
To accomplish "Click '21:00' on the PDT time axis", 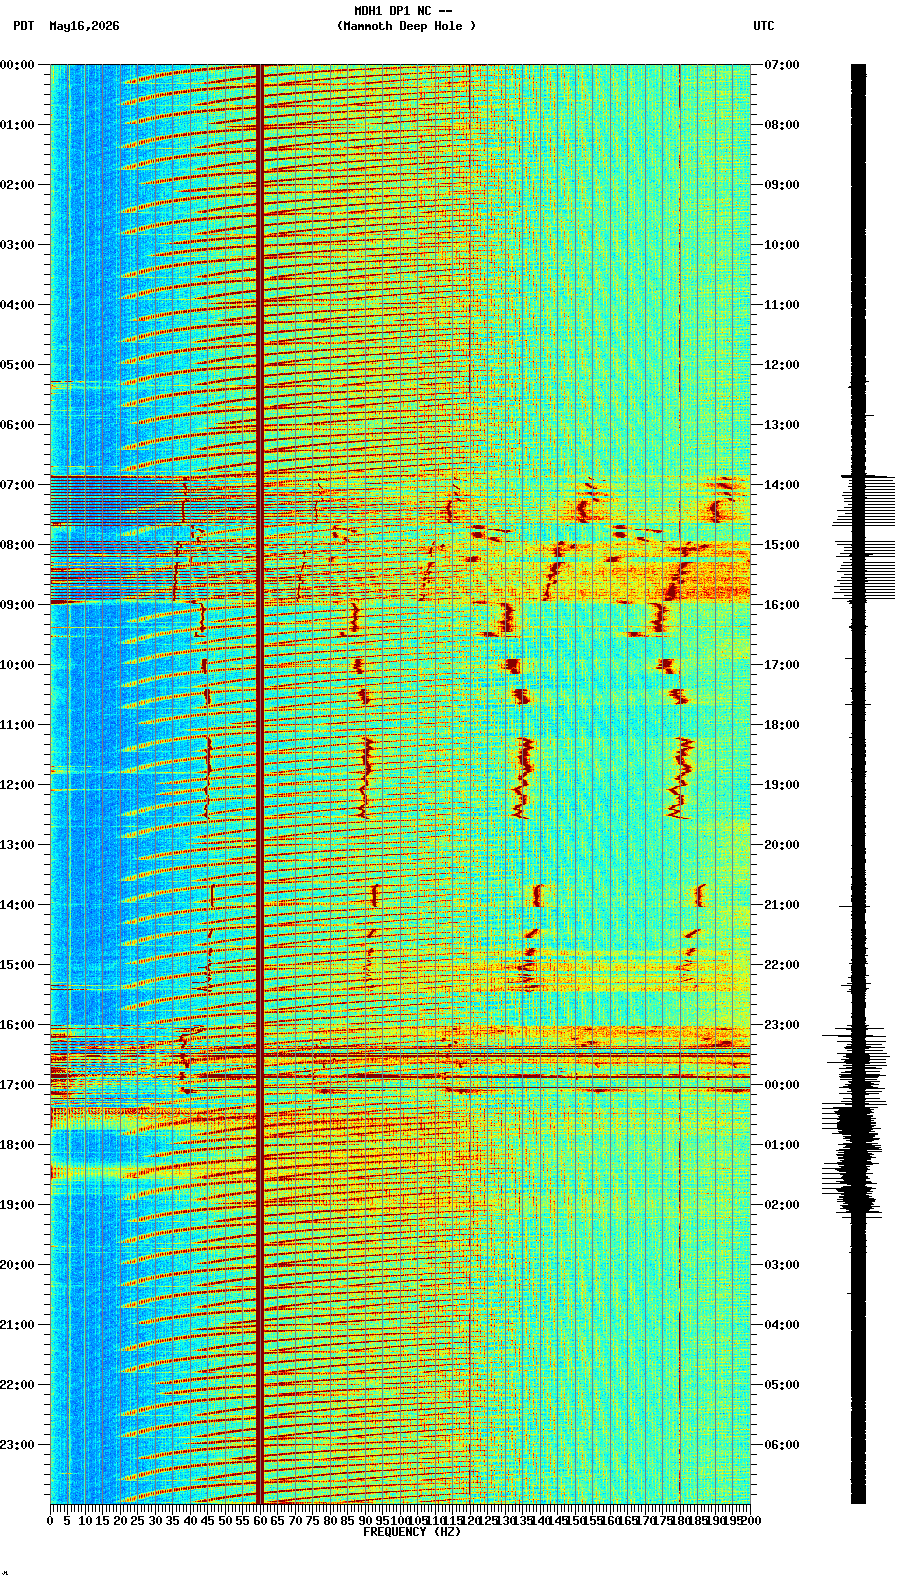I will (17, 1325).
